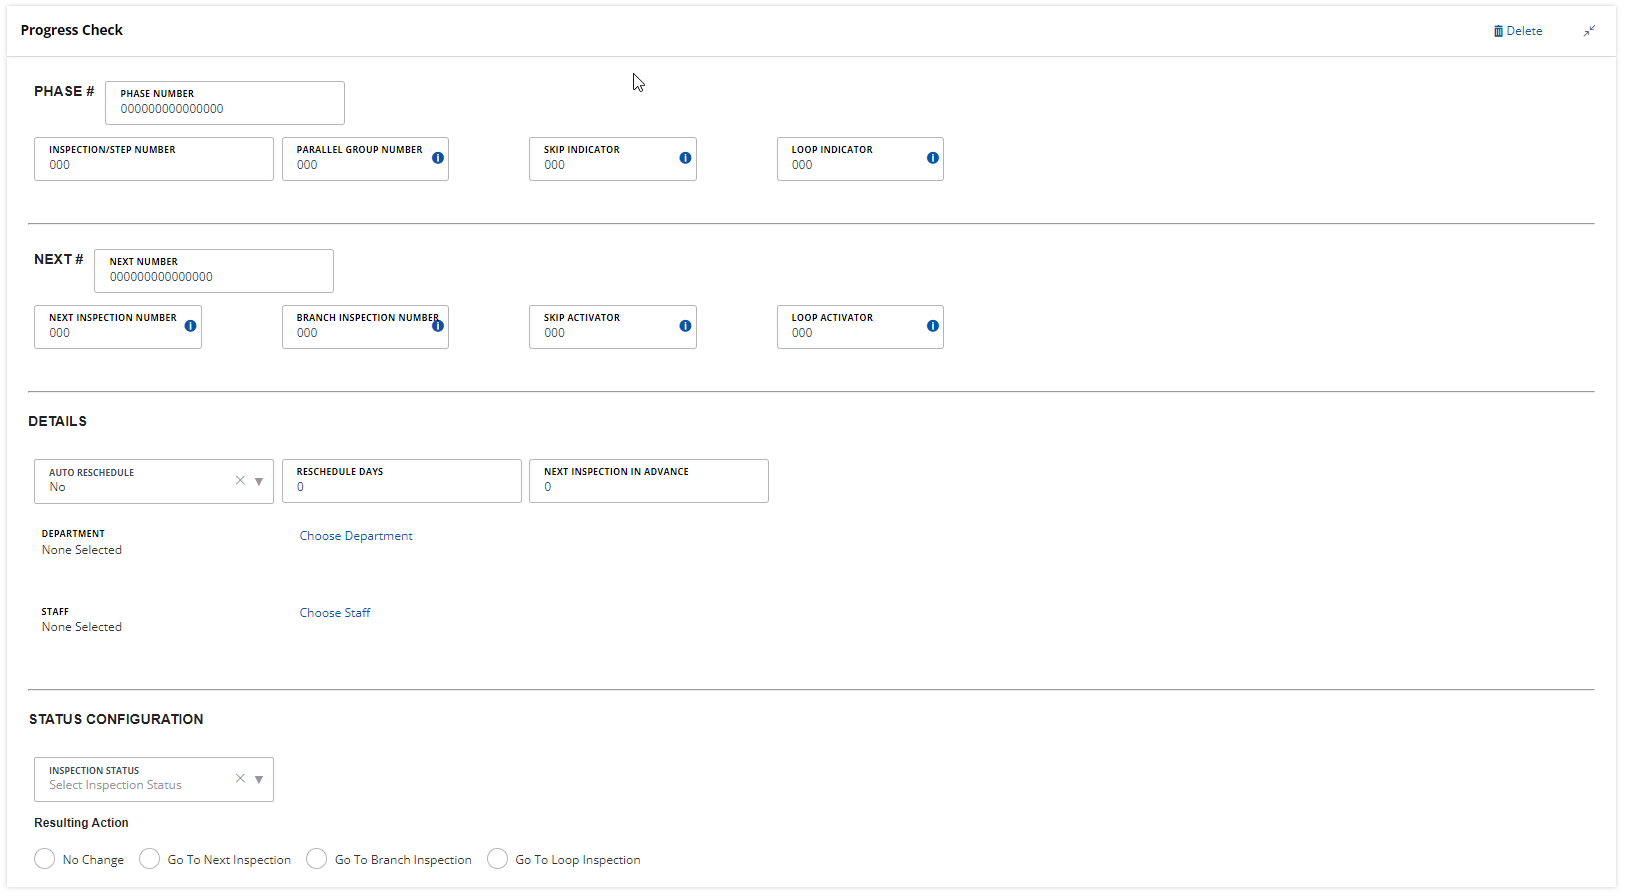1626x896 pixels.
Task: Expand the Auto Reschedule dropdown
Action: tap(259, 481)
